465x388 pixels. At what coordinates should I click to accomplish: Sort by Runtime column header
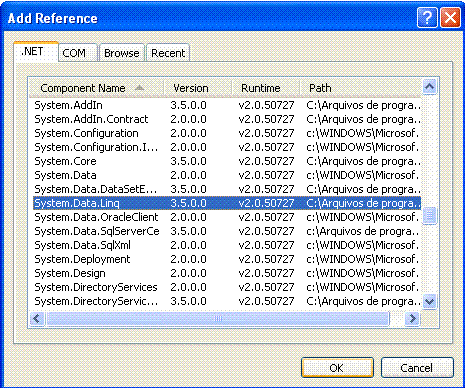pos(265,88)
